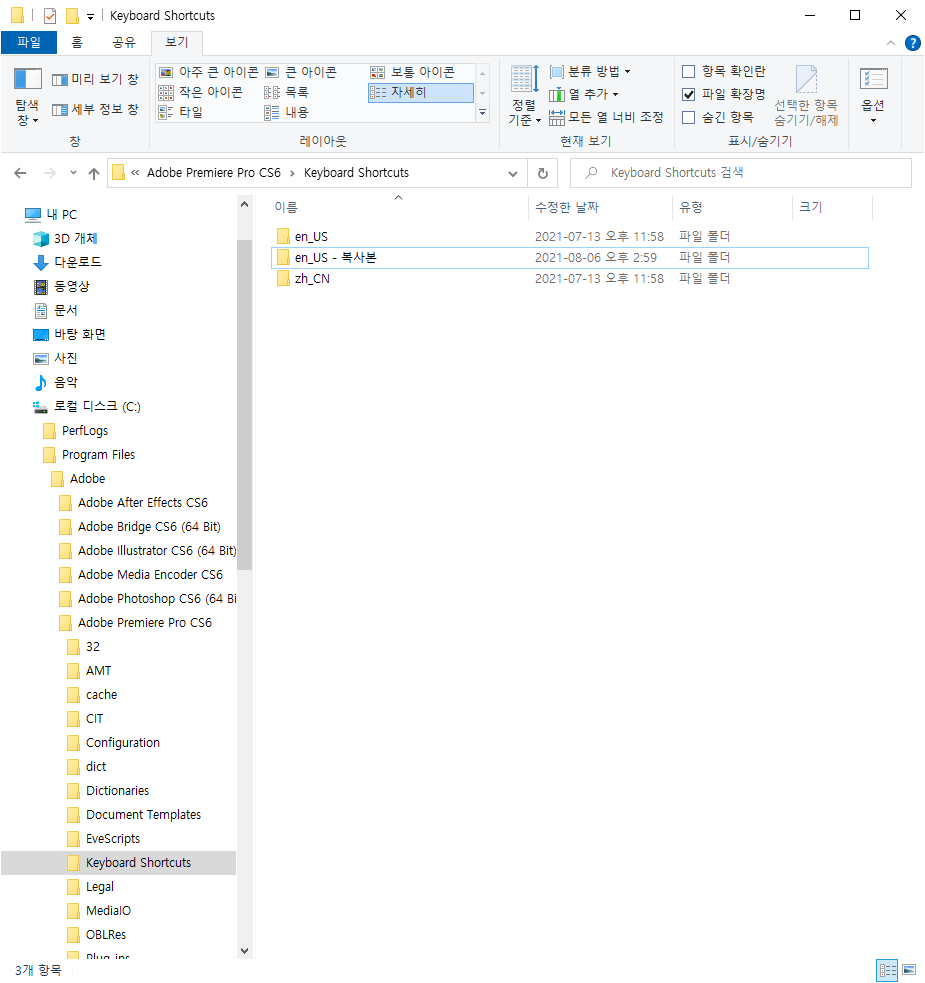Refresh the folder view
Image resolution: width=925 pixels, height=983 pixels.
point(543,173)
